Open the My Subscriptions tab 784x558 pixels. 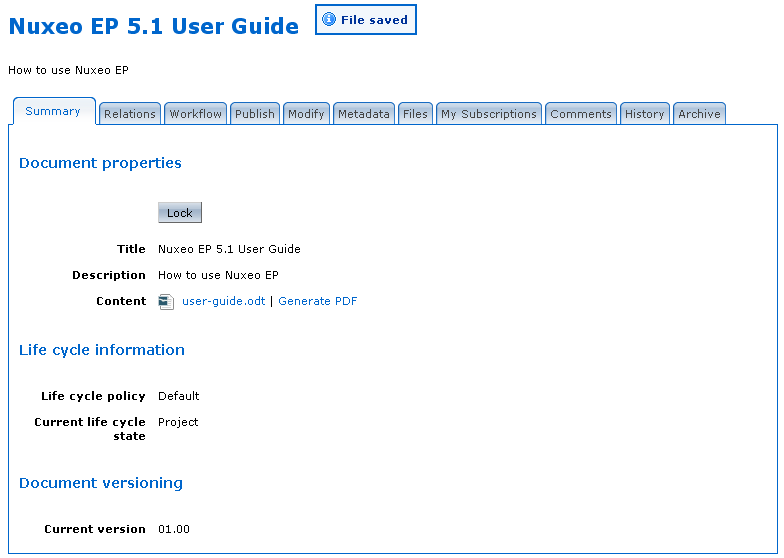click(489, 114)
